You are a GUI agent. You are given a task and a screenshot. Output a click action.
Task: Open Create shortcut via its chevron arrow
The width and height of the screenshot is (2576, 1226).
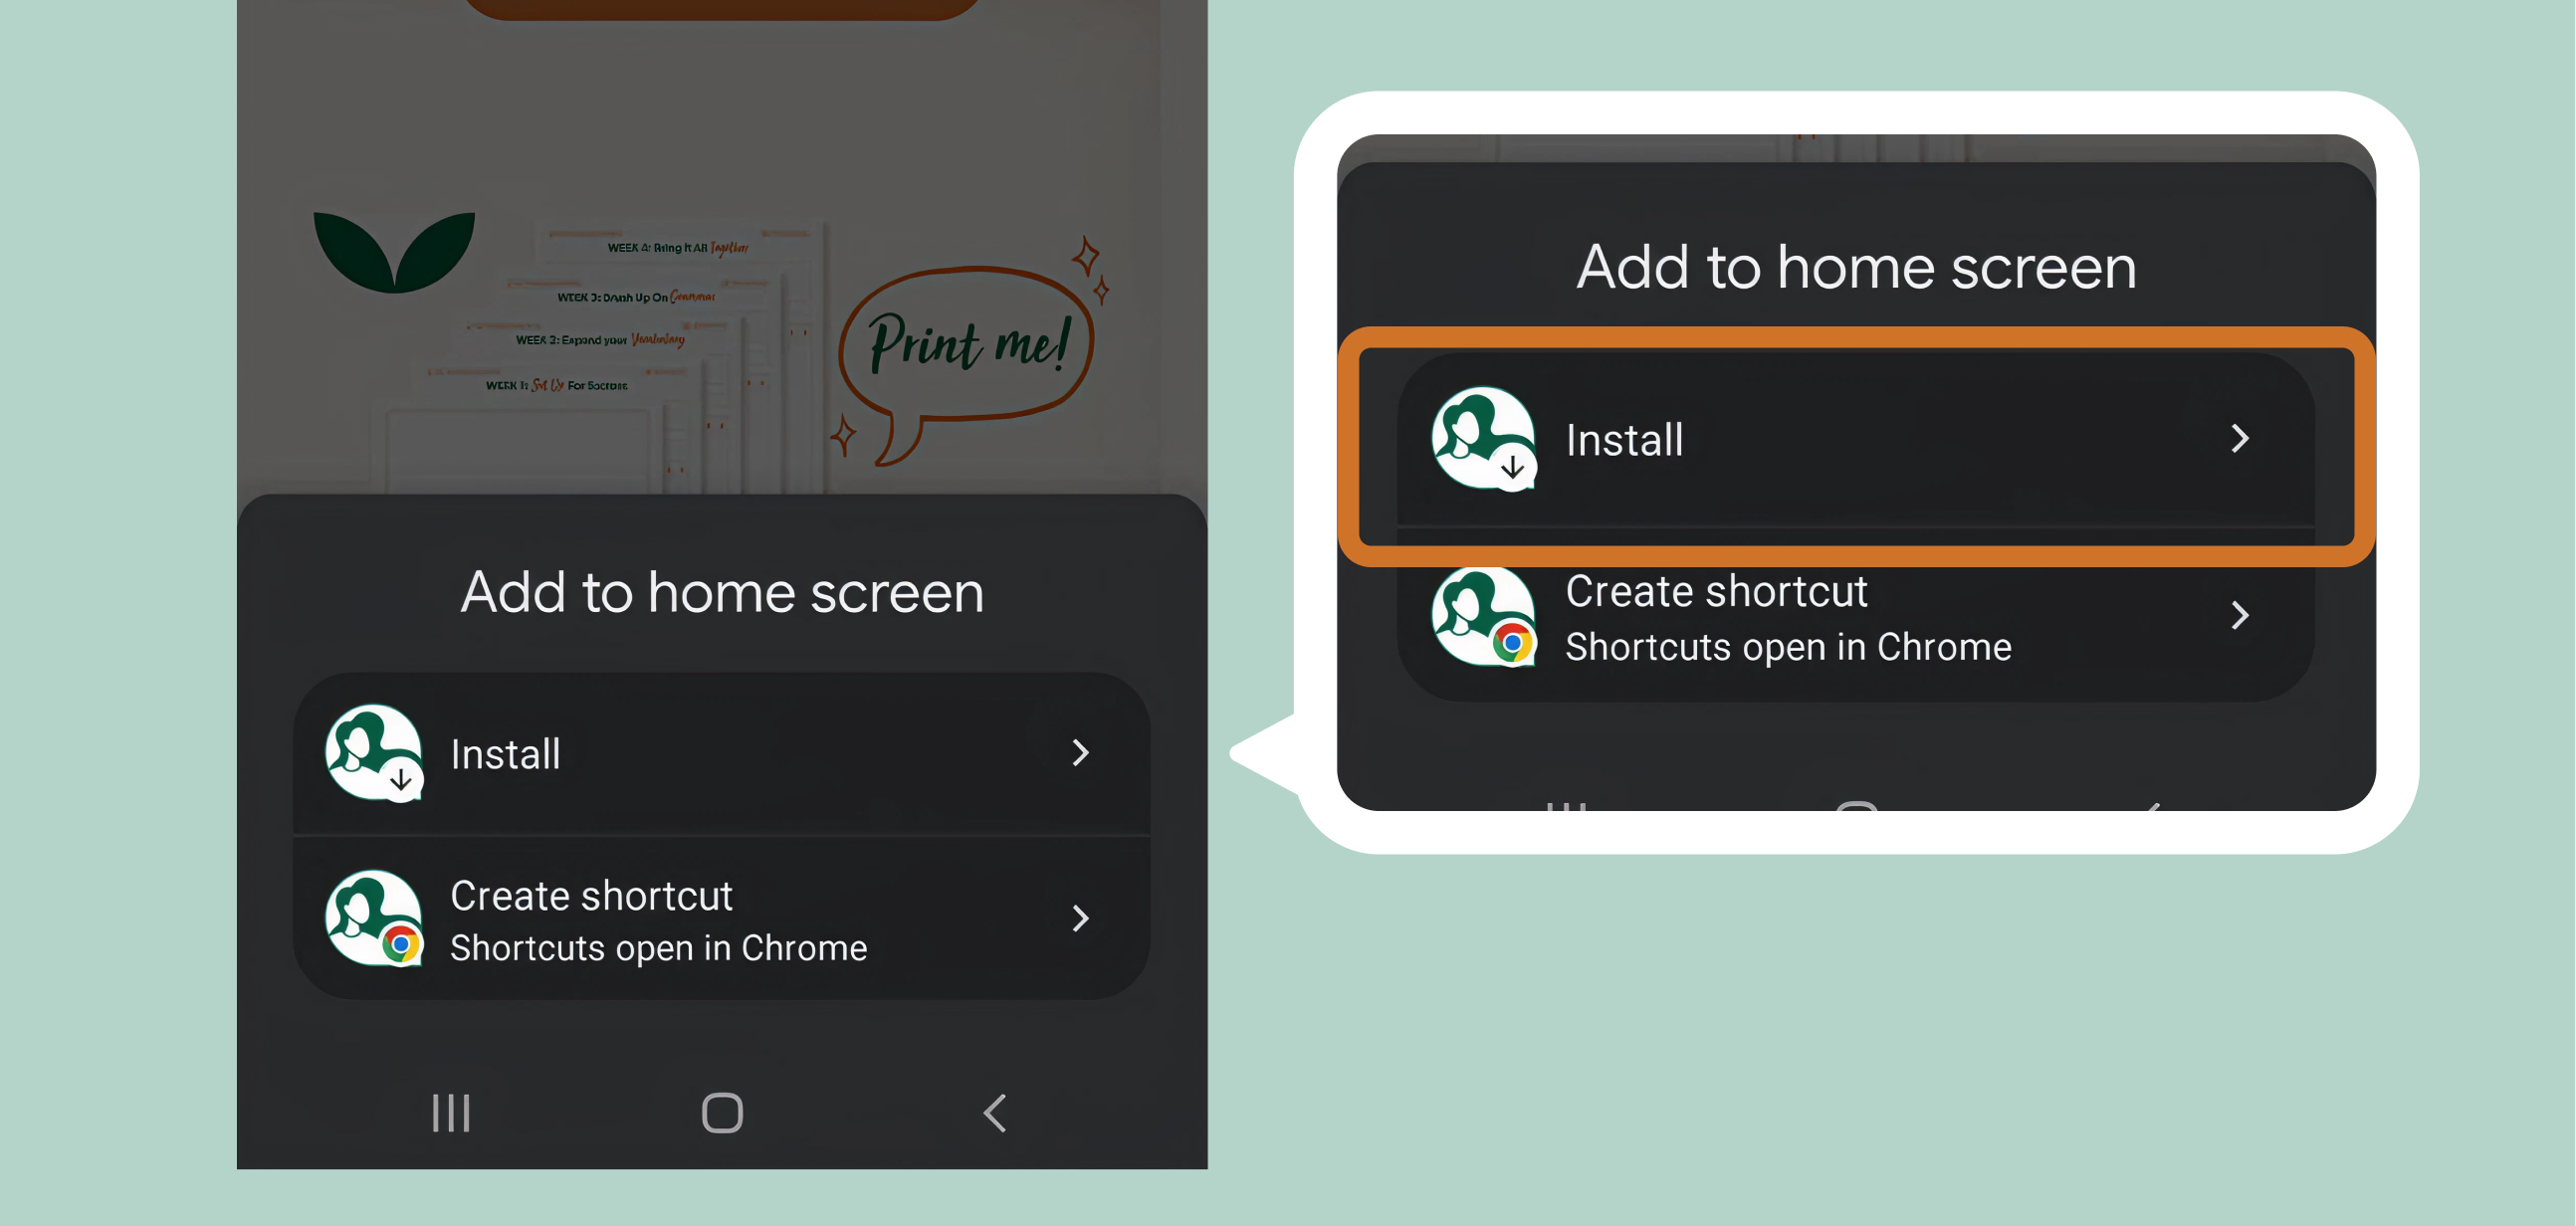click(1080, 918)
